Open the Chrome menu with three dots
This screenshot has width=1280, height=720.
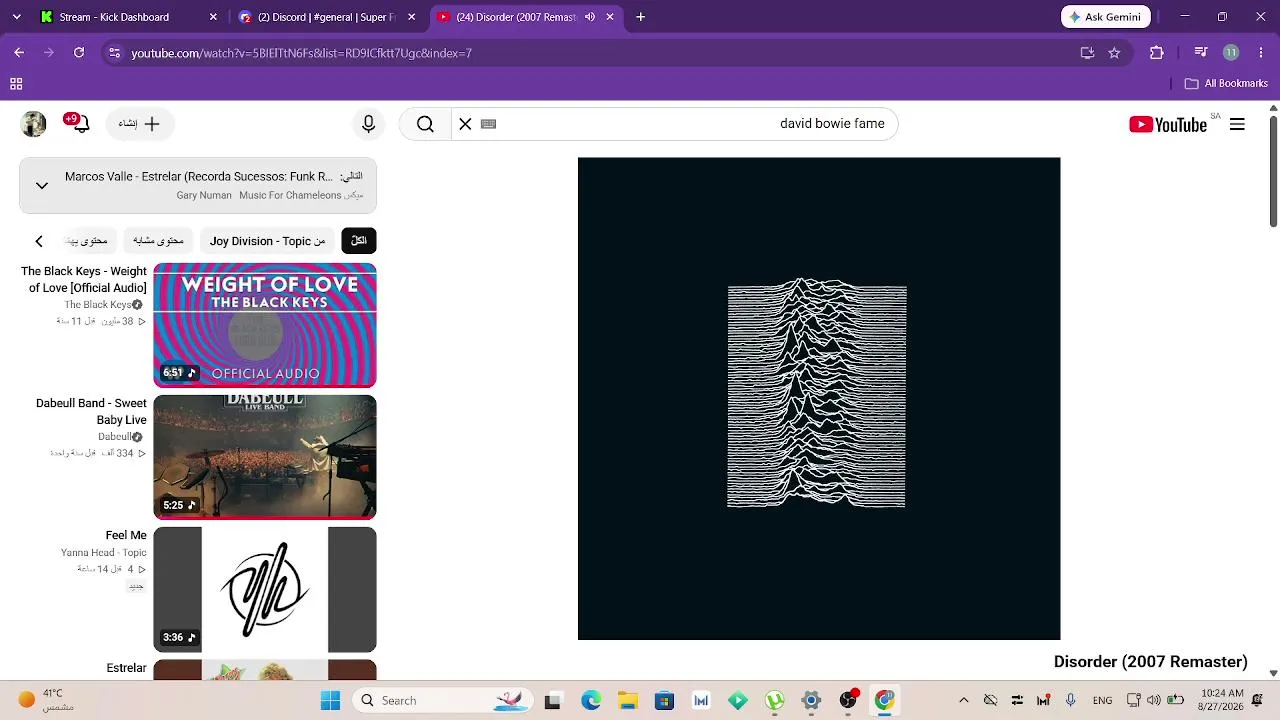tap(1259, 53)
